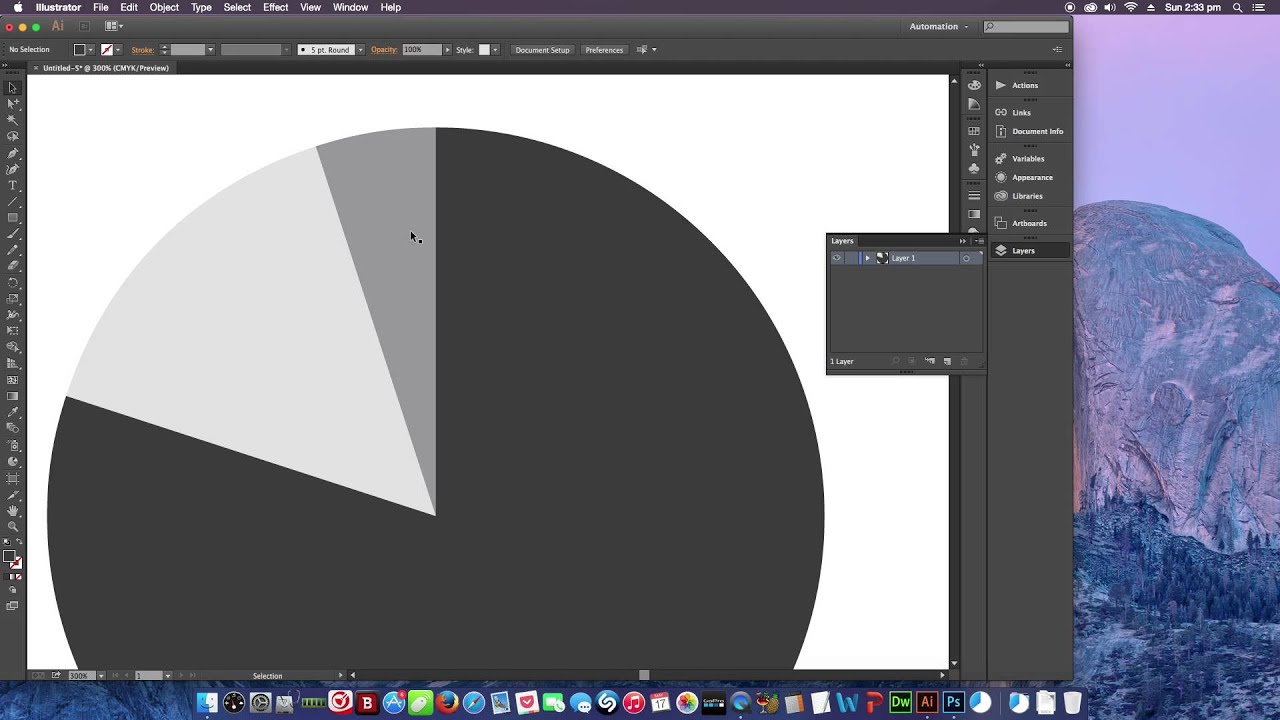Open the stroke weight dropdown
Screen dimensions: 1280x720
tap(210, 50)
